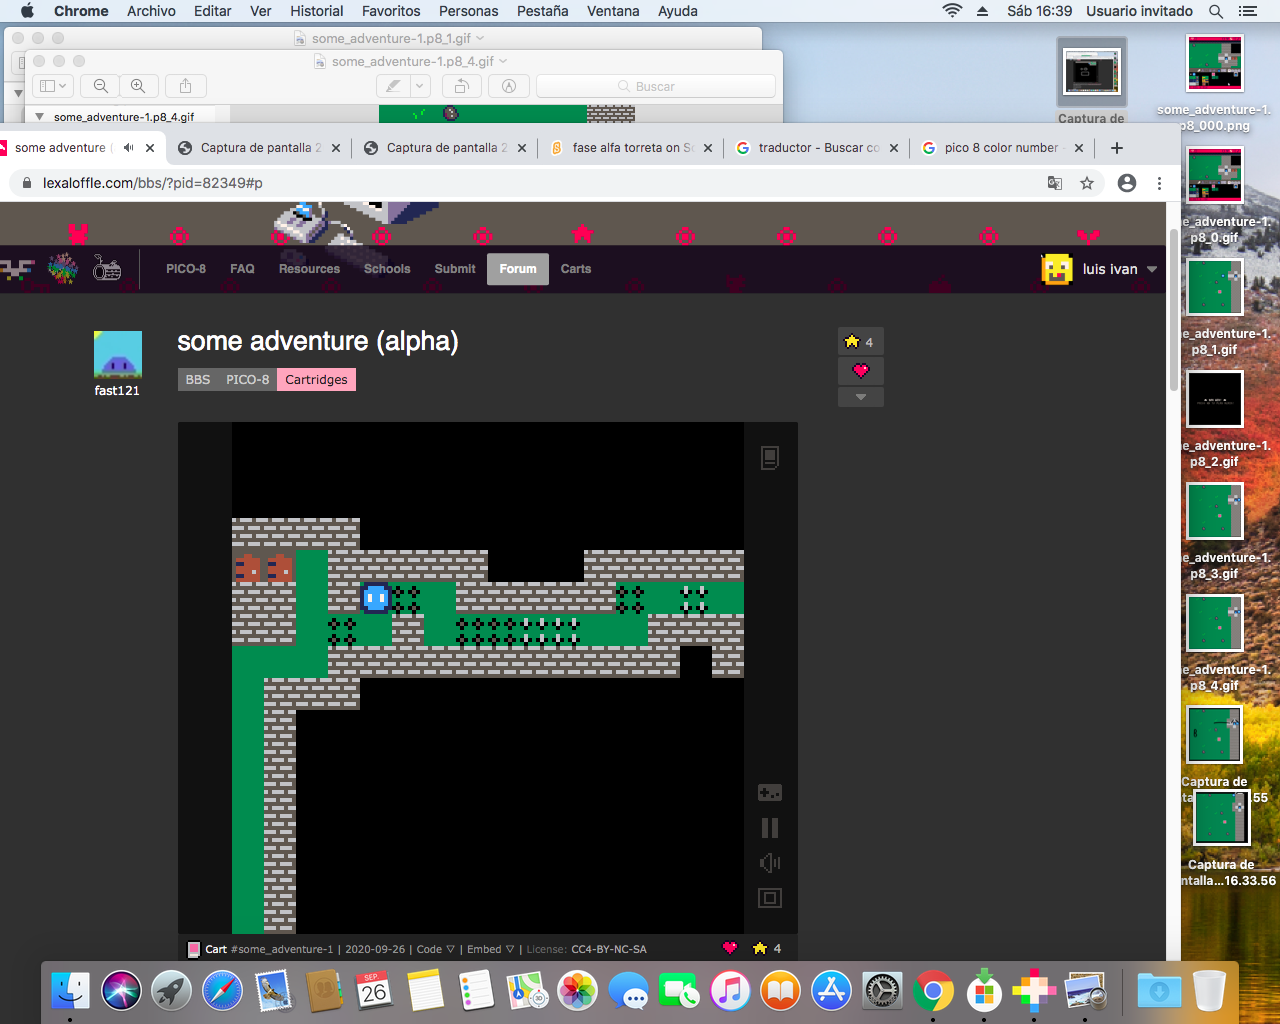Open the CC4-BY-NC-SA license link

tap(608, 949)
